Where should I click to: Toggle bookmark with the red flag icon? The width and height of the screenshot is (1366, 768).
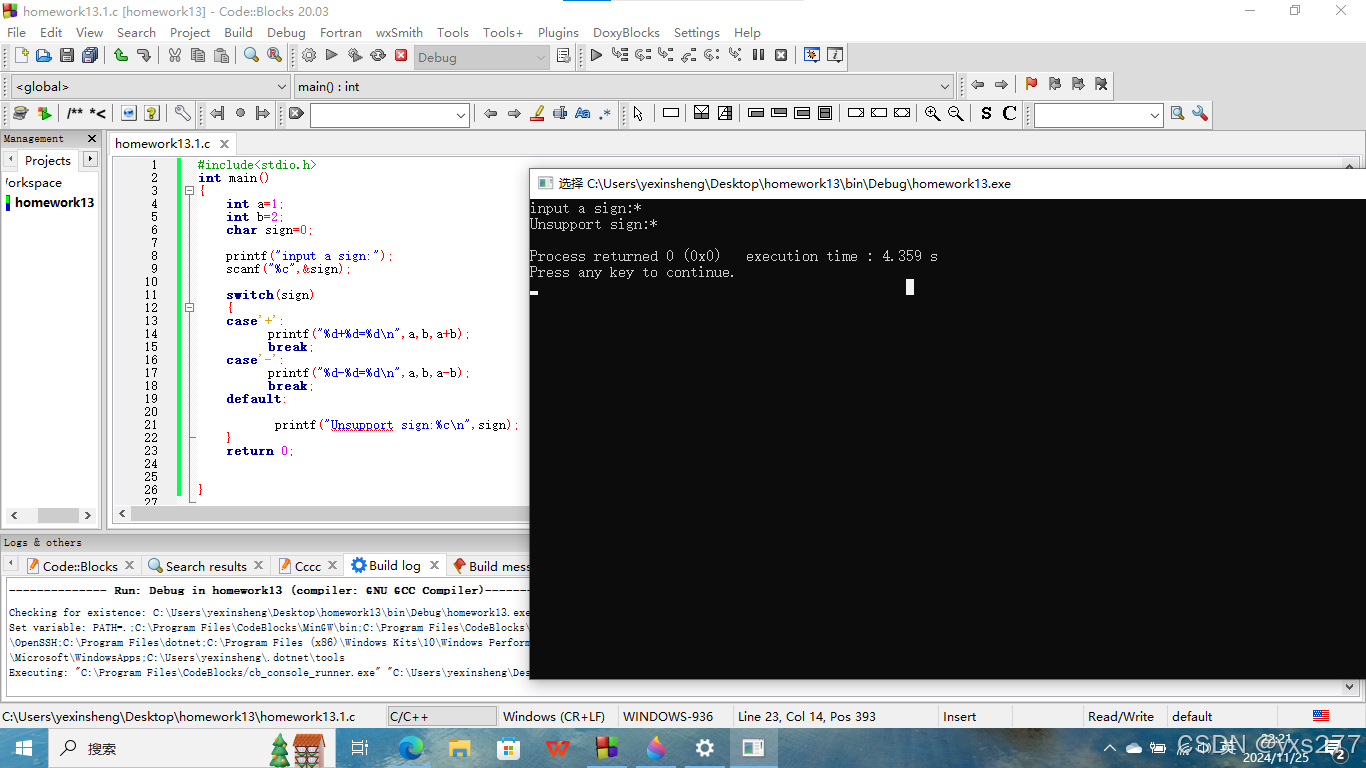(1031, 85)
